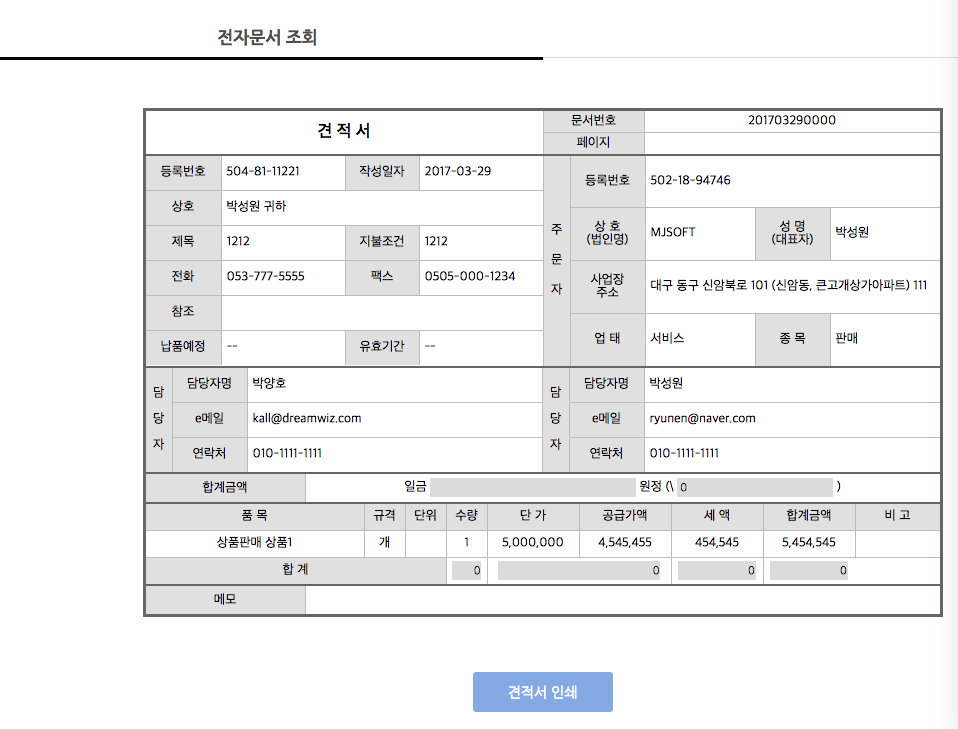The width and height of the screenshot is (958, 729).
Task: Select the 업태 label cell
Action: pyautogui.click(x=607, y=339)
